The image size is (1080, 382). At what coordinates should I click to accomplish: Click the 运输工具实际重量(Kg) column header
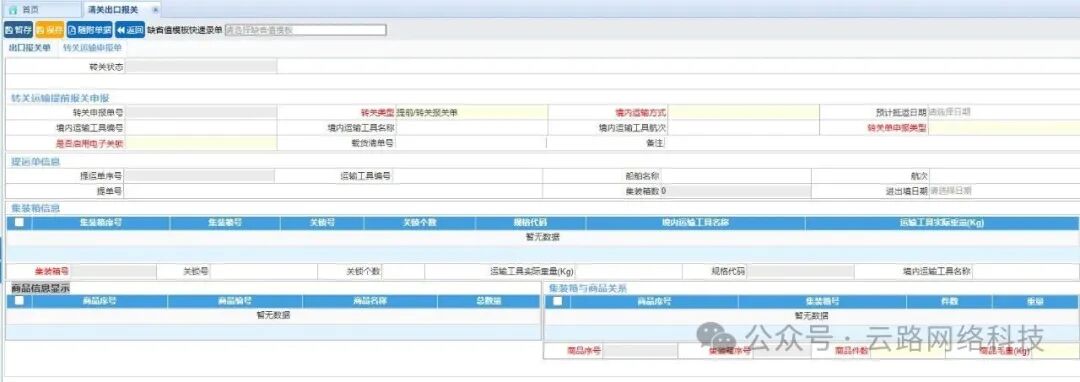coord(942,222)
